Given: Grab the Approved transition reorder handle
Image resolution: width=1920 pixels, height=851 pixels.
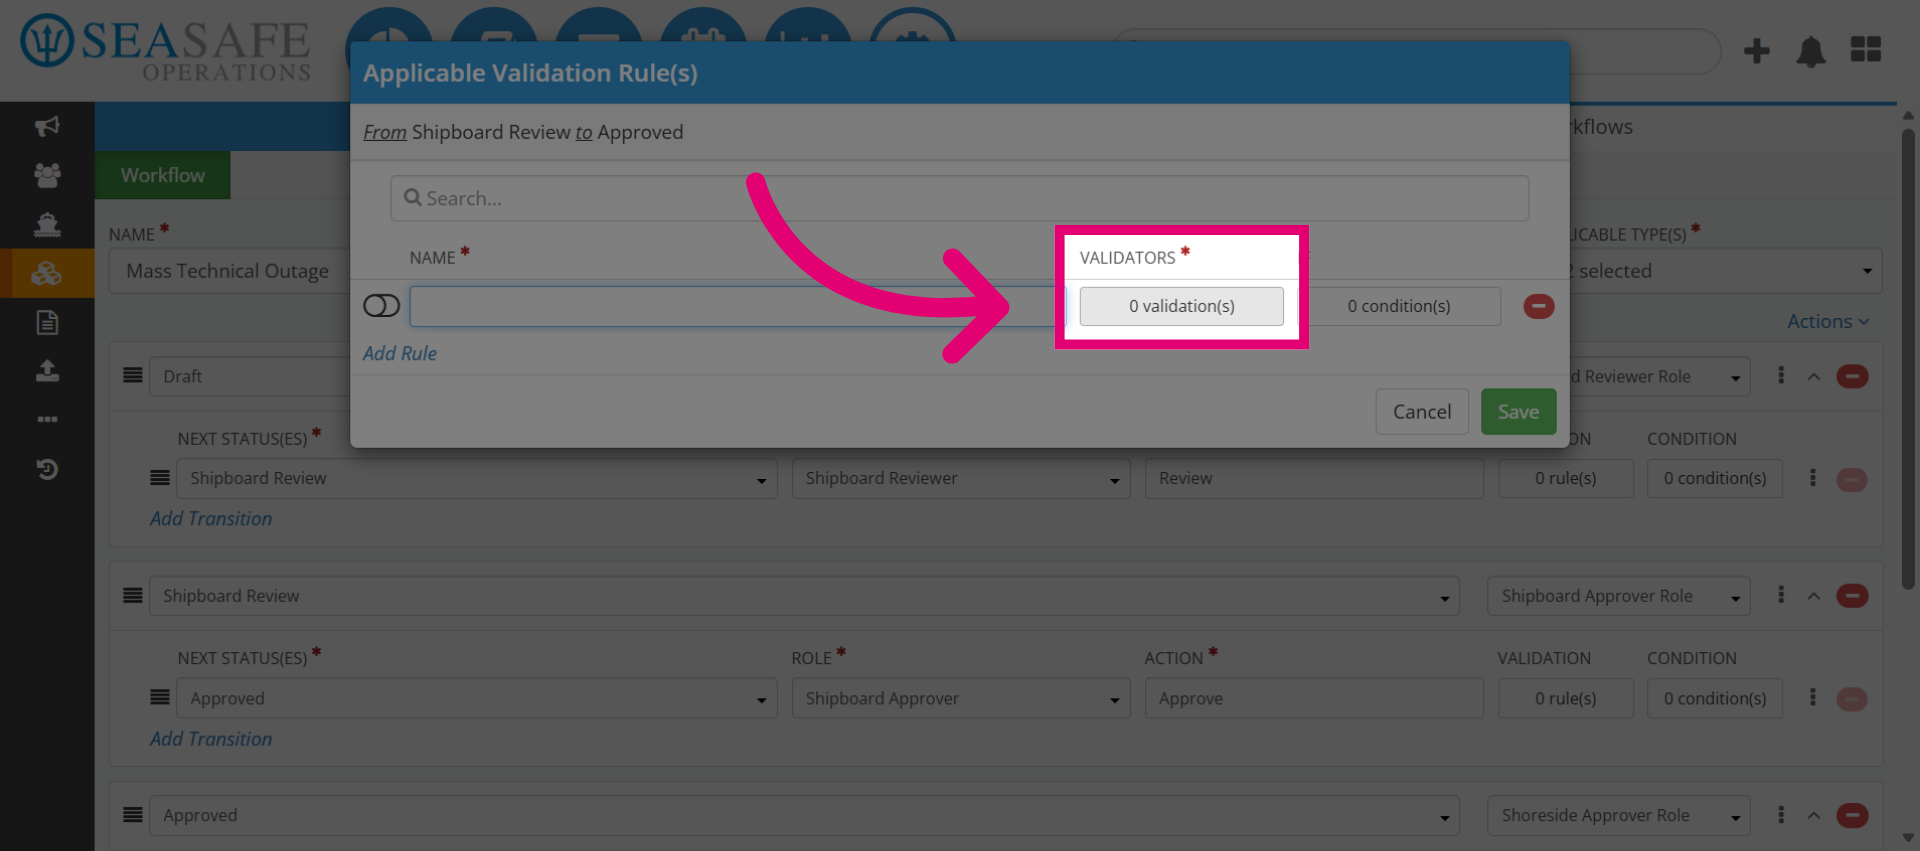Looking at the screenshot, I should [160, 697].
